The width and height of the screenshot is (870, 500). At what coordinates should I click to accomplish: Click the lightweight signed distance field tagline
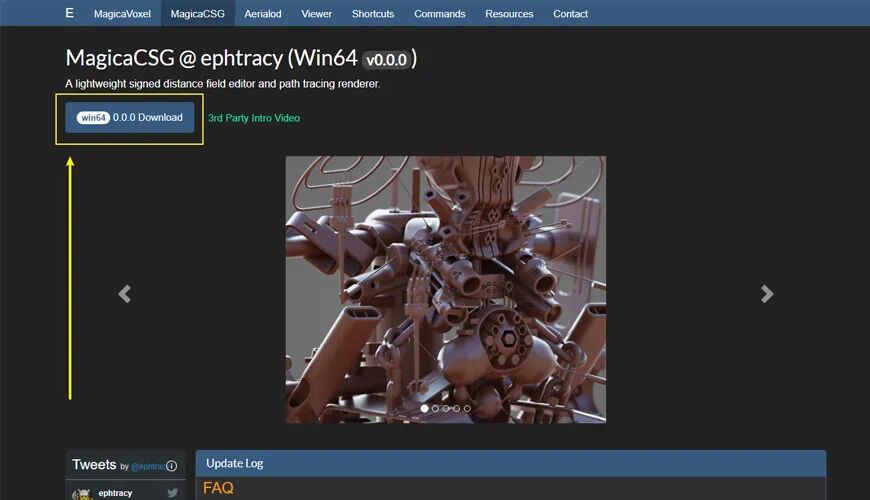click(222, 84)
